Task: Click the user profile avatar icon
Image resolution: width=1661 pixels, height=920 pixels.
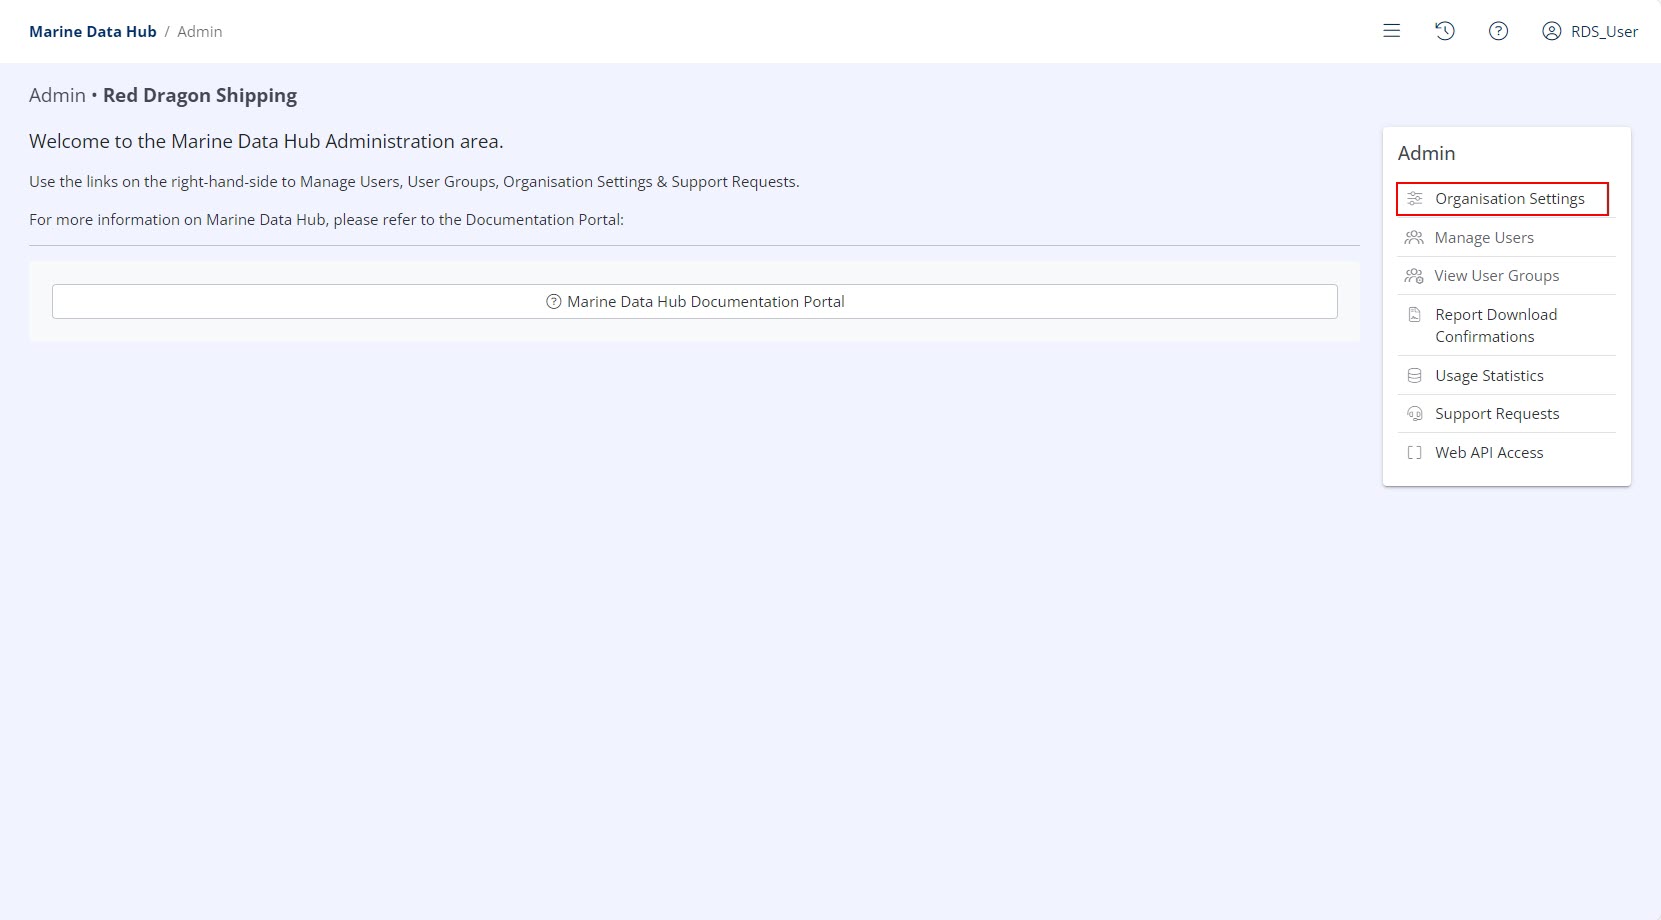Action: (1551, 31)
